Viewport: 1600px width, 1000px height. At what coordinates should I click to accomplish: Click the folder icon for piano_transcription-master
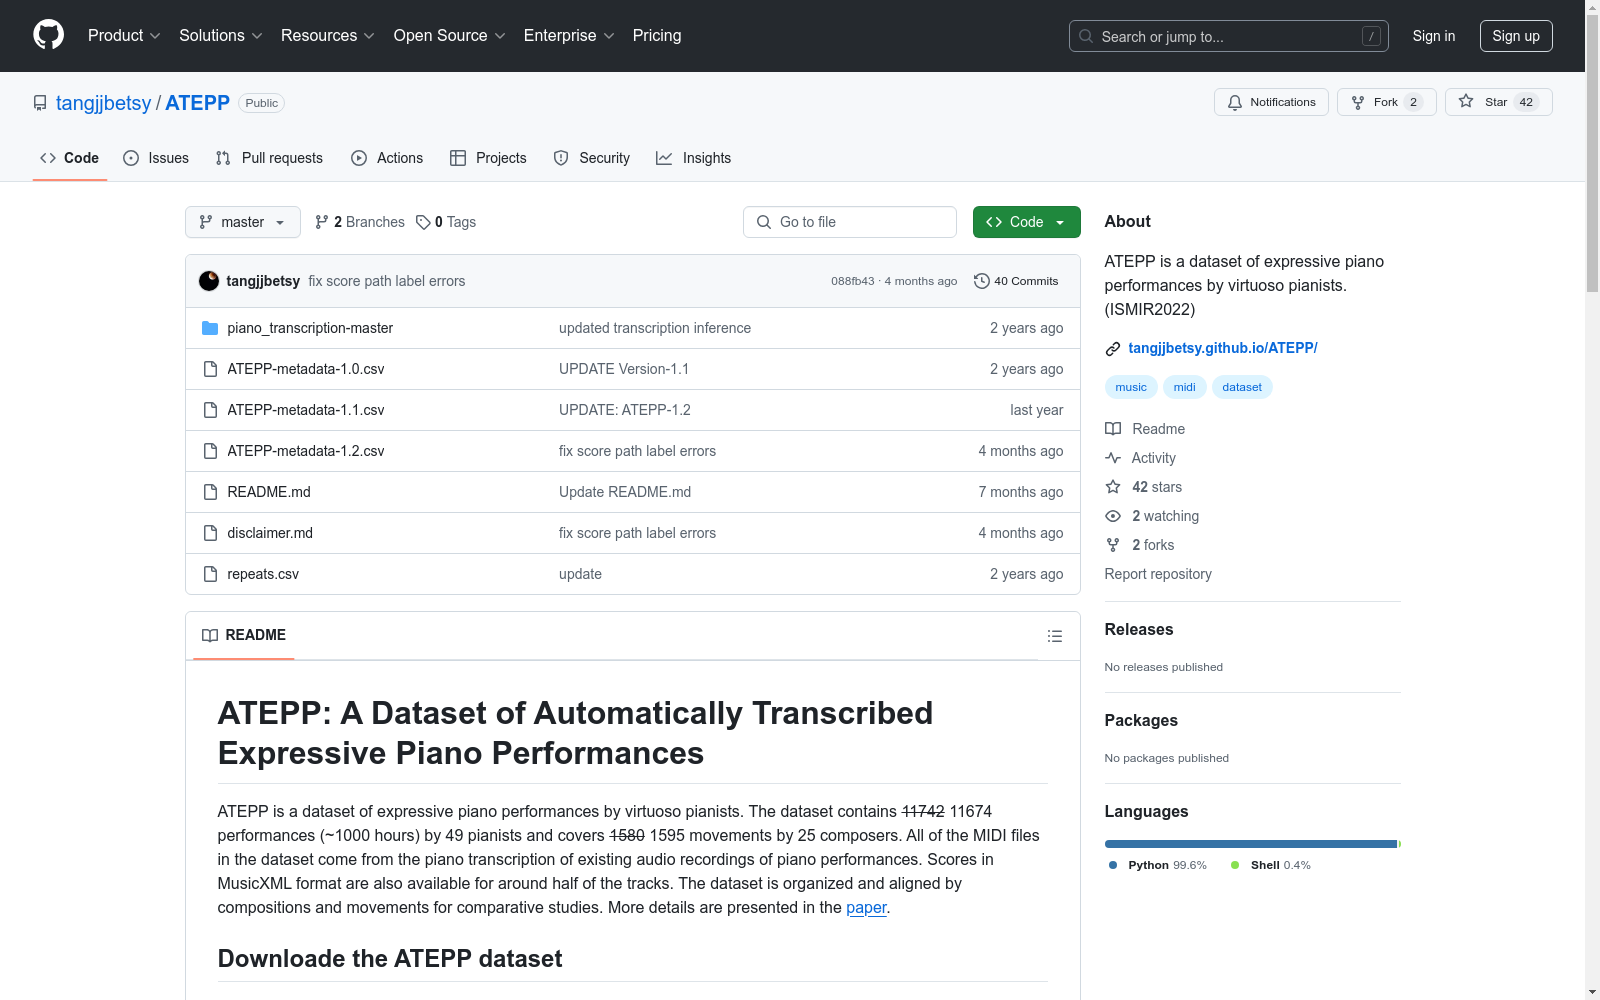210,328
